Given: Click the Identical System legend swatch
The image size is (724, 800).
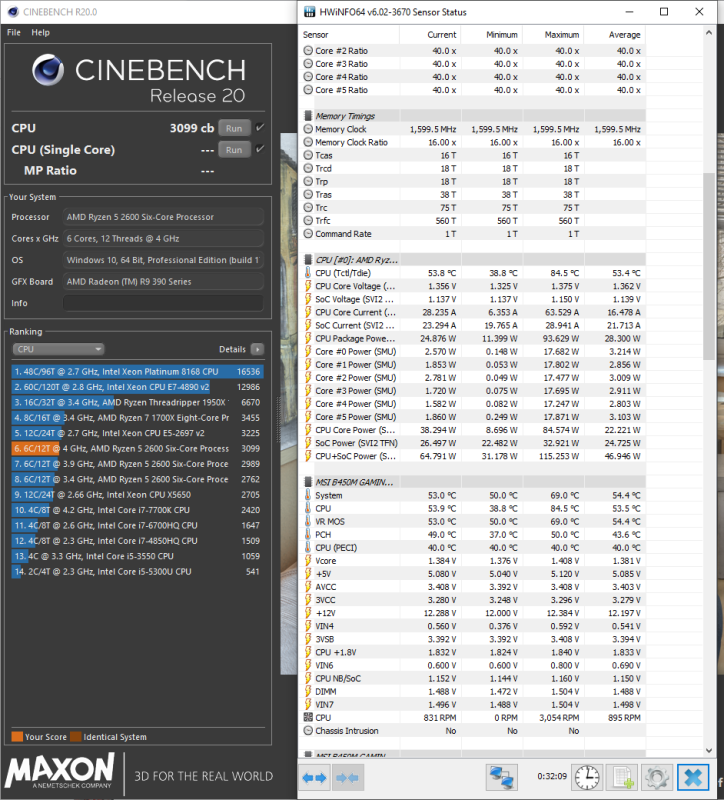Looking at the screenshot, I should 76,737.
